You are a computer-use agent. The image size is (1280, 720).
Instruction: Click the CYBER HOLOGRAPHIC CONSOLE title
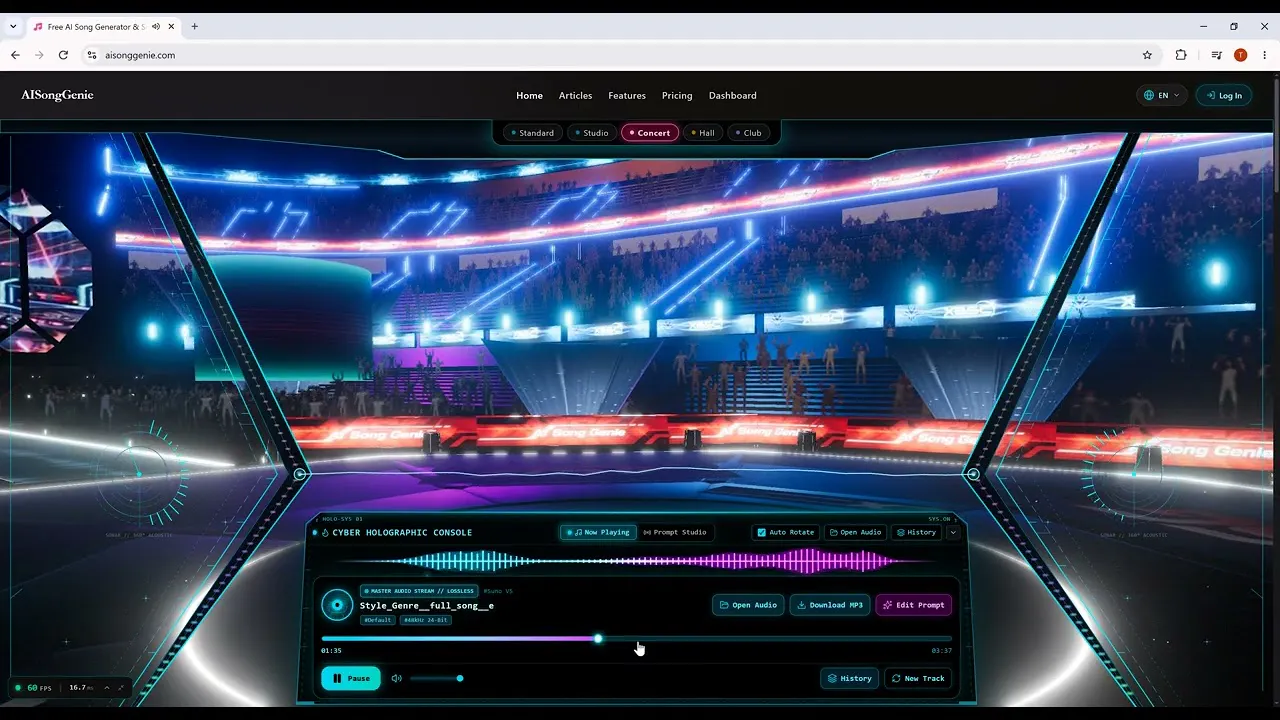(x=402, y=533)
